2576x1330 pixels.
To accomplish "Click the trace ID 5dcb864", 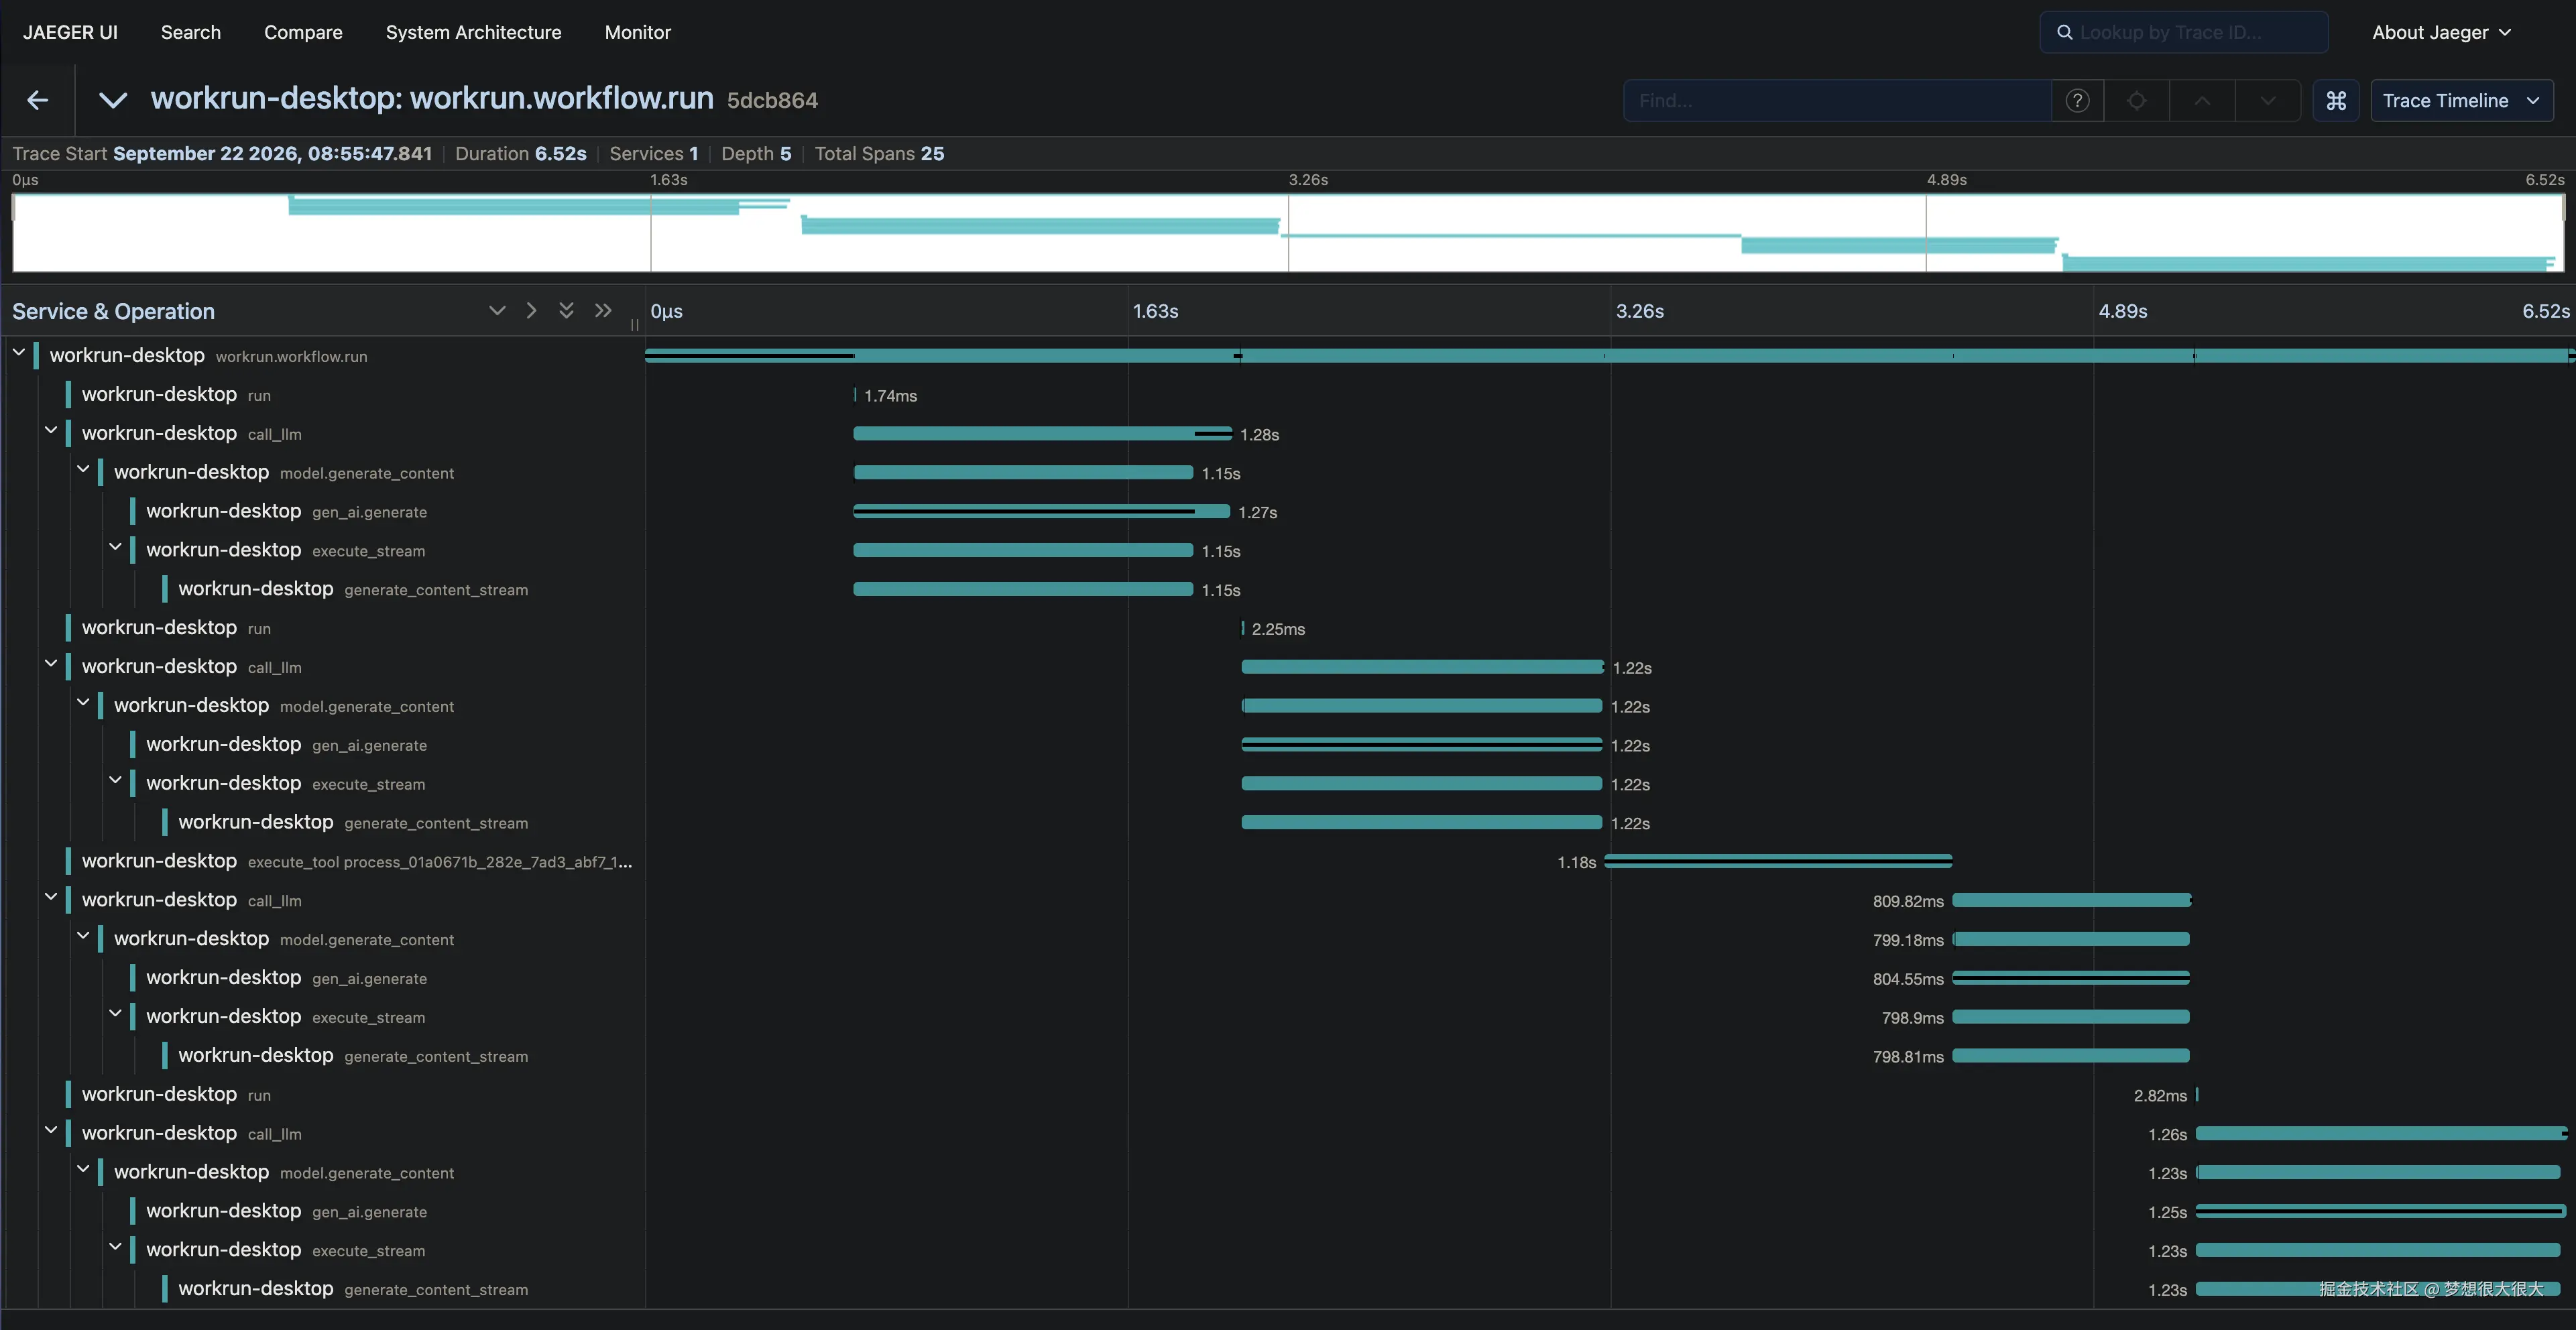I will click(x=772, y=100).
